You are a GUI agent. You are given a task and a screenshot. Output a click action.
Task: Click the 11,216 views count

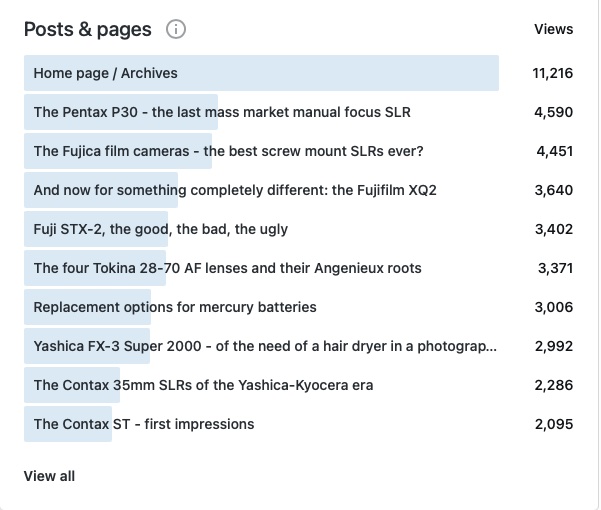tap(553, 73)
